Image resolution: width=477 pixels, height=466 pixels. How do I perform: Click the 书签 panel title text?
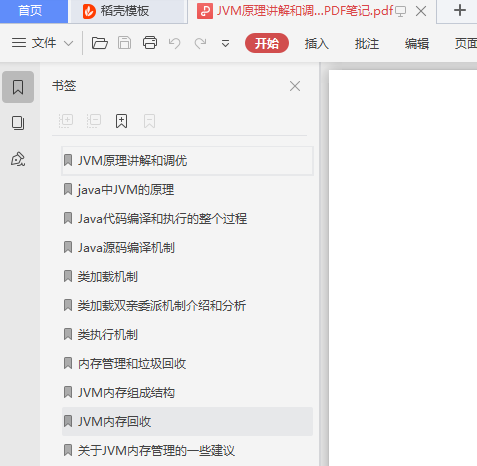click(64, 86)
